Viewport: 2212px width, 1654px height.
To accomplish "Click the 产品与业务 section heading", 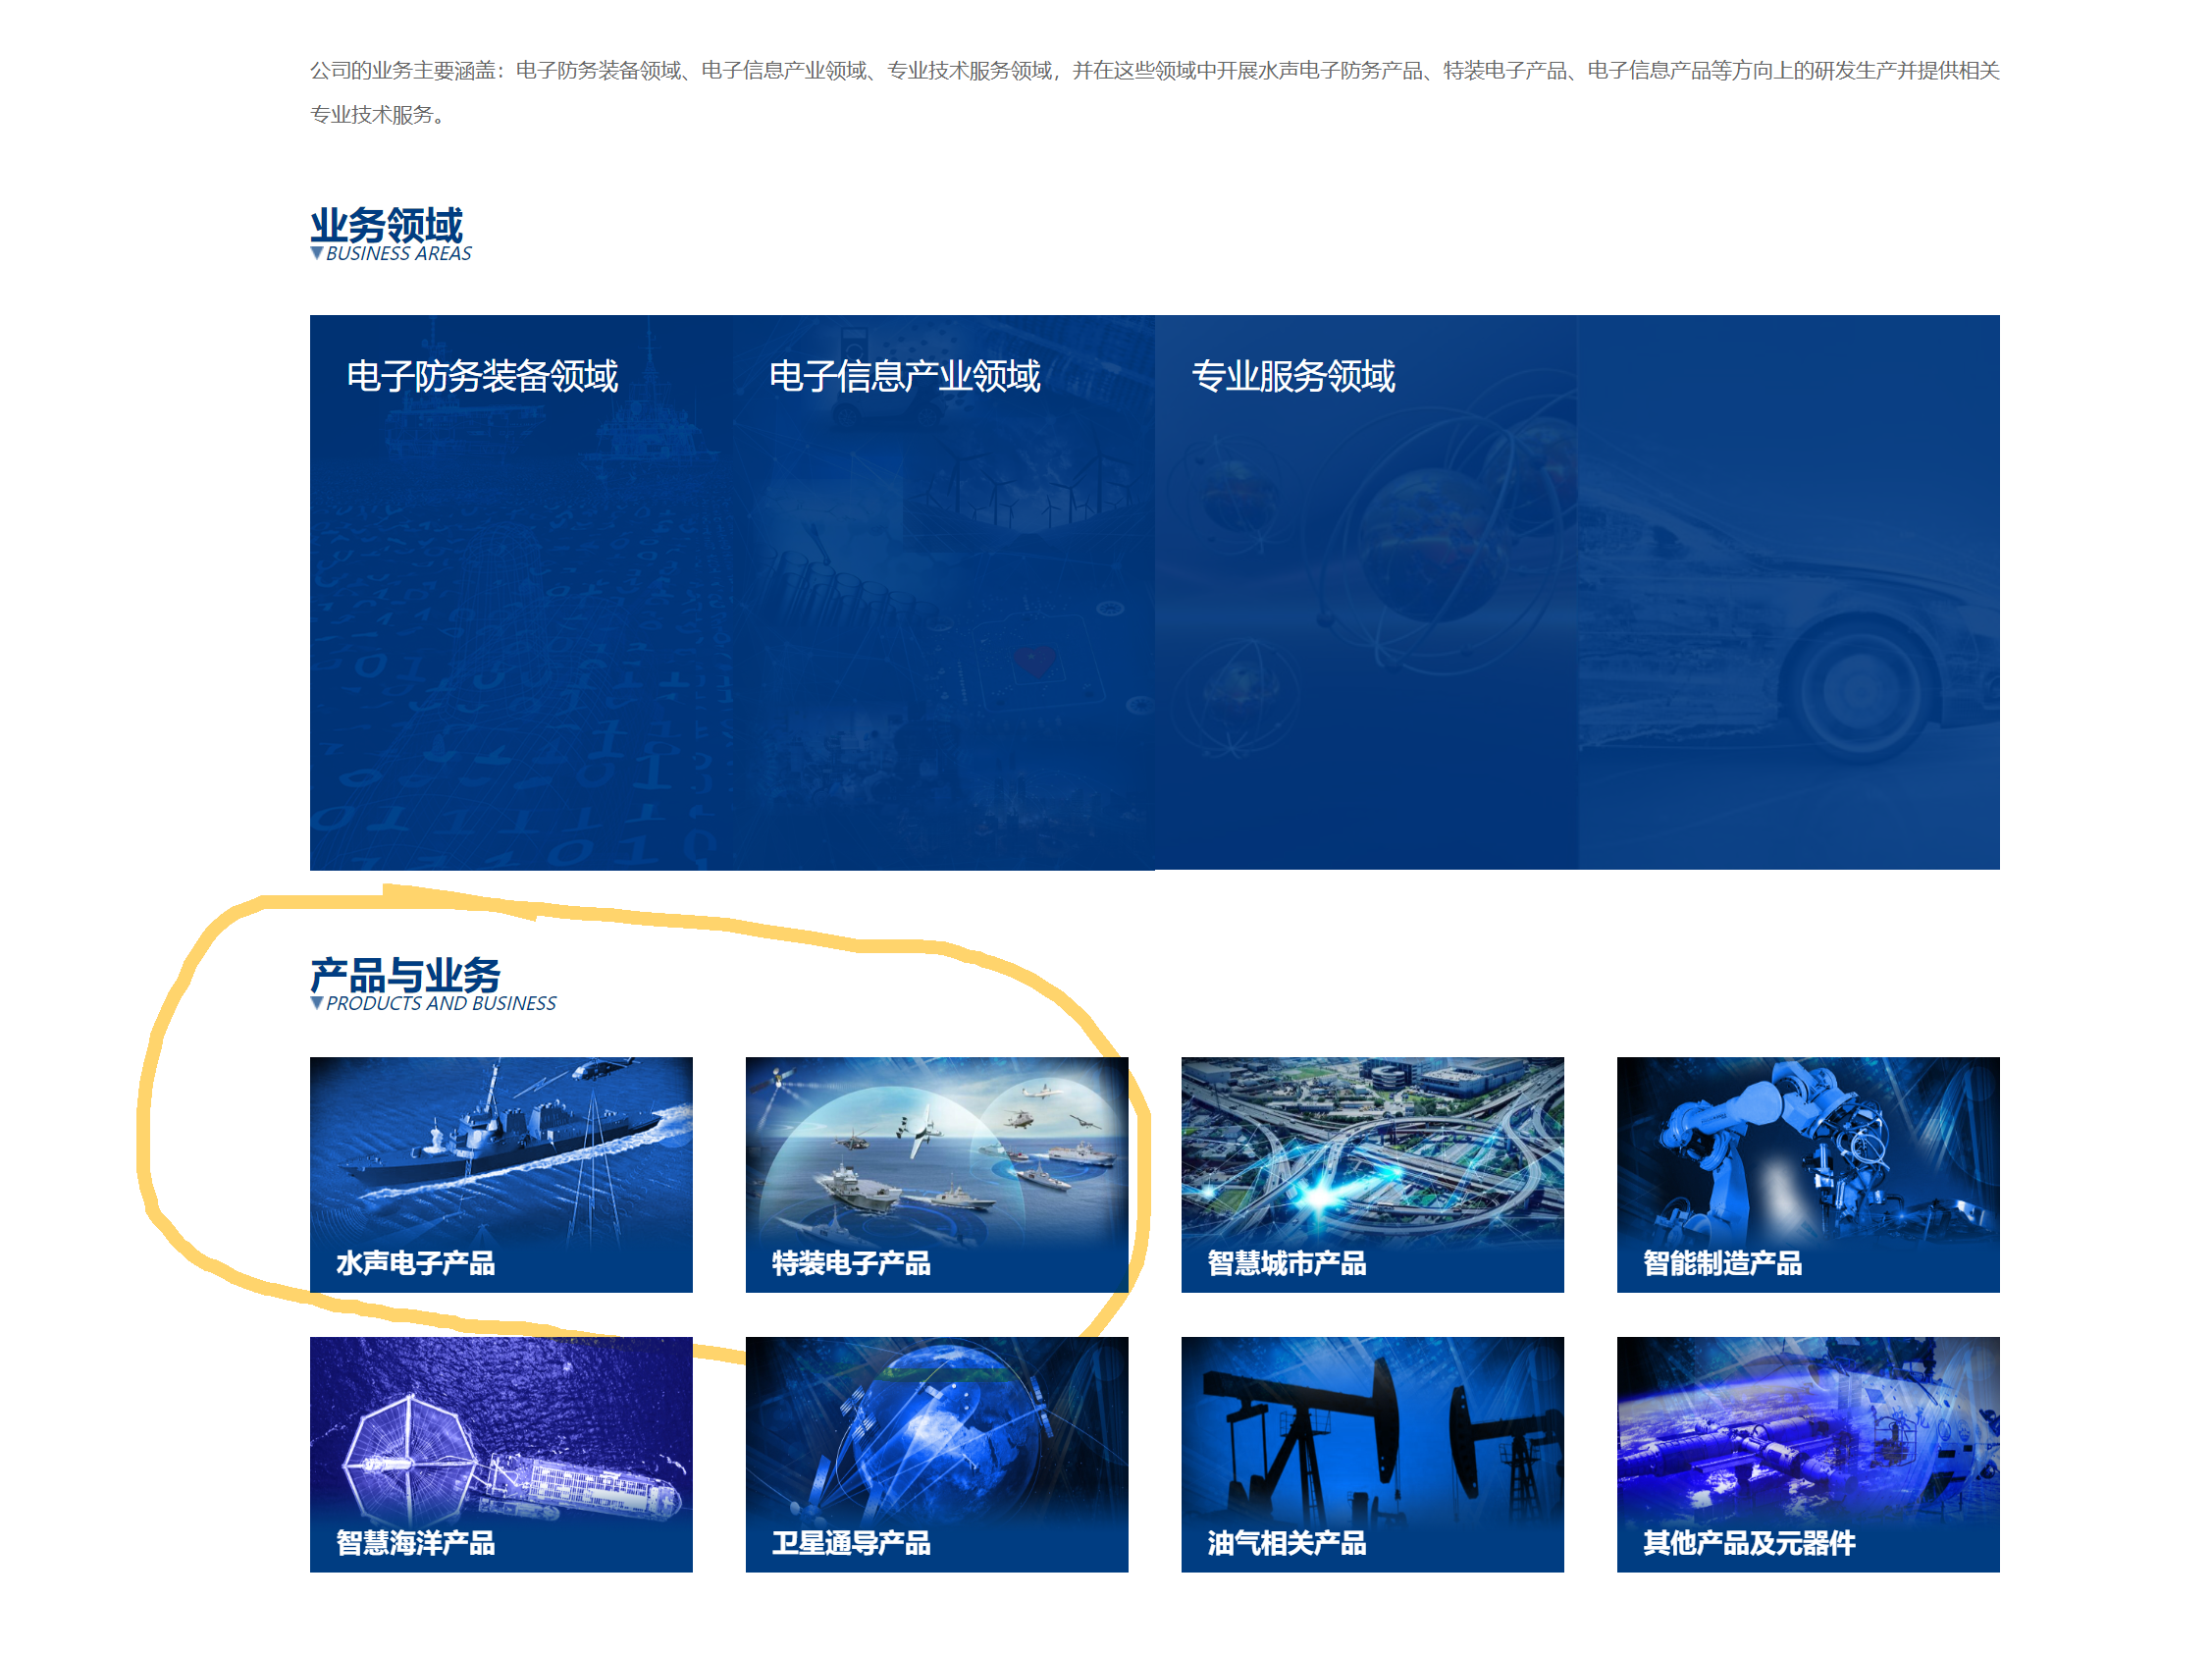I will [x=404, y=974].
